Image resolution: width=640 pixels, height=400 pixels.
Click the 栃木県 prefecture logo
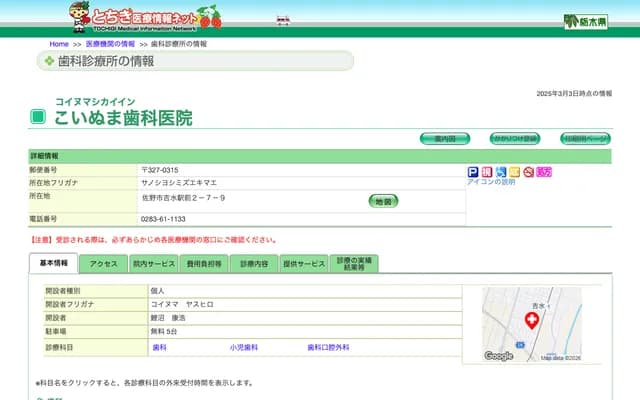pyautogui.click(x=586, y=21)
